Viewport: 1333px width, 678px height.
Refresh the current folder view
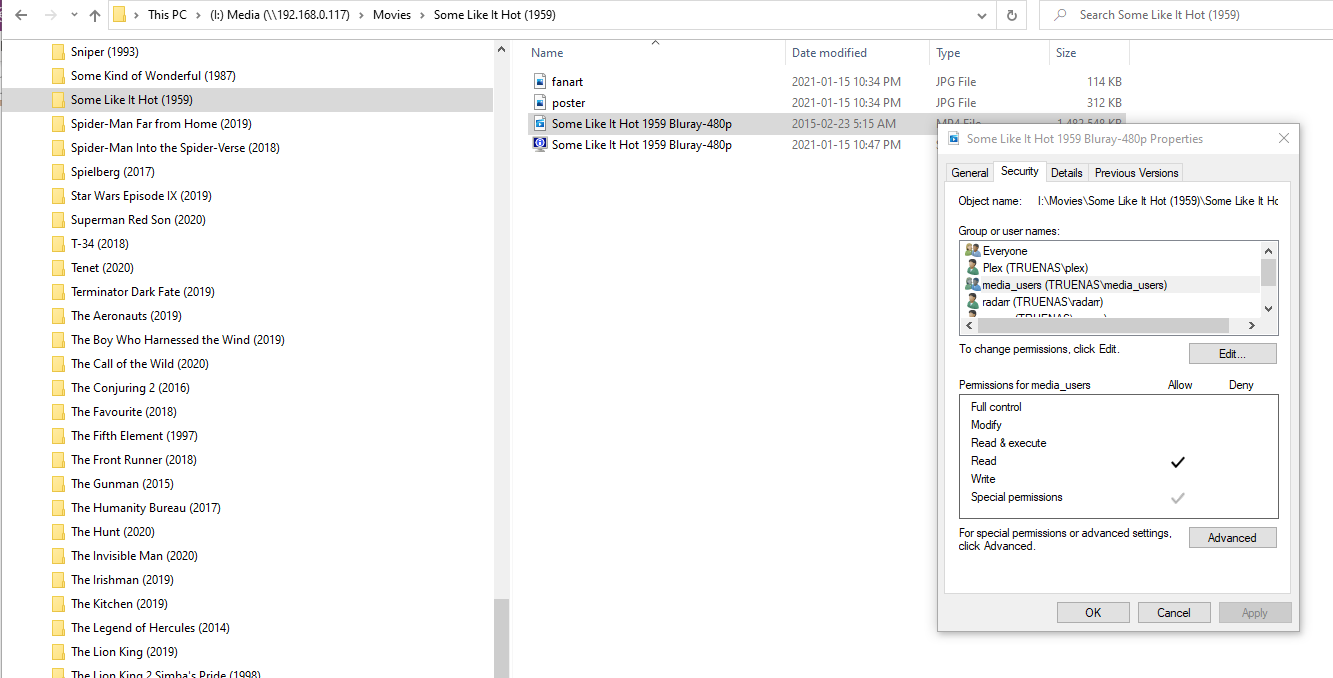click(x=1012, y=15)
